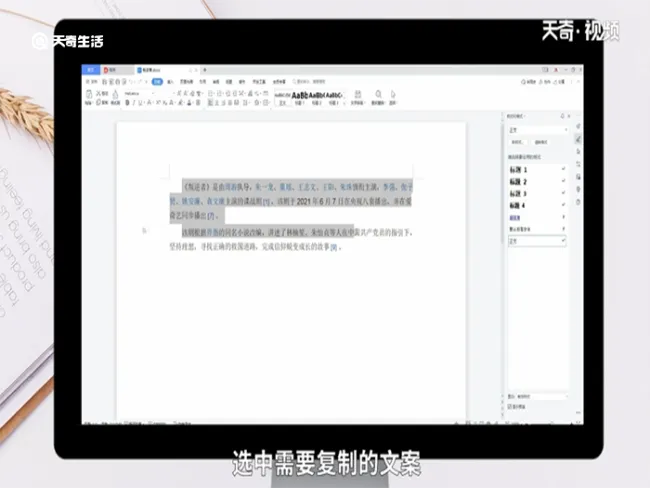Image resolution: width=650 pixels, height=488 pixels.
Task: Apply the 标题2 style from ribbon gallery
Action: click(x=317, y=98)
